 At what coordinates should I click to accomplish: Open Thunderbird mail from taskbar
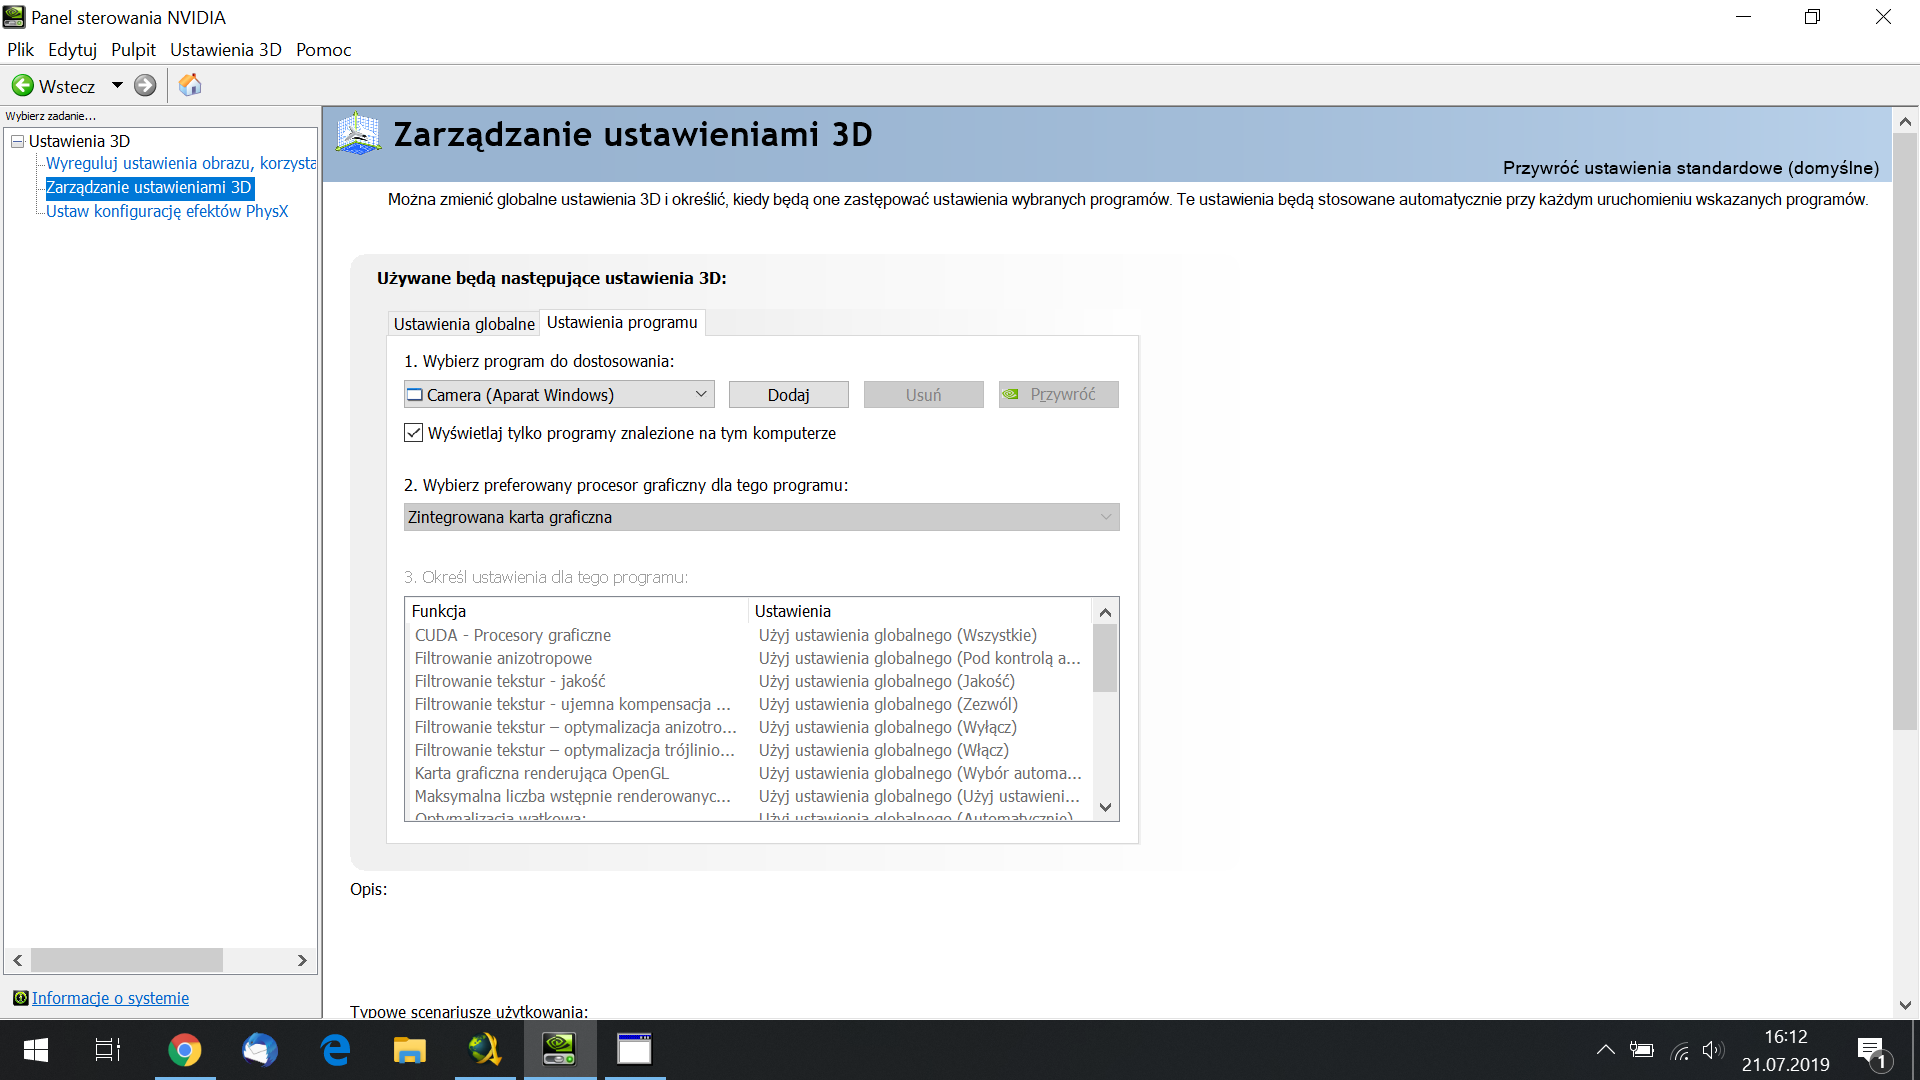tap(259, 1050)
